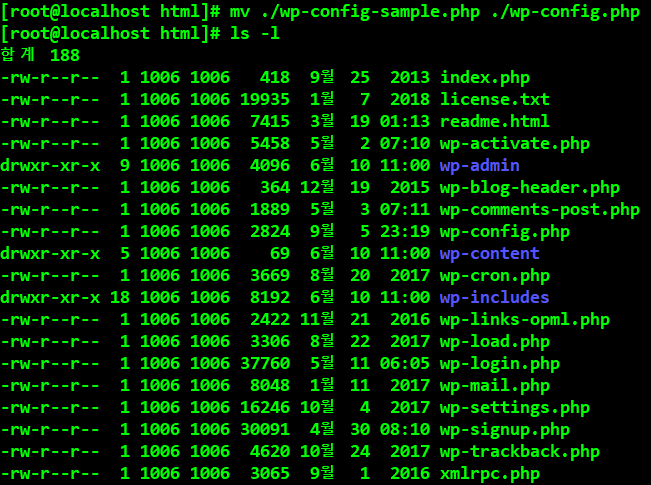
Task: Click file size 37760 of wp-login.php
Action: pos(265,364)
